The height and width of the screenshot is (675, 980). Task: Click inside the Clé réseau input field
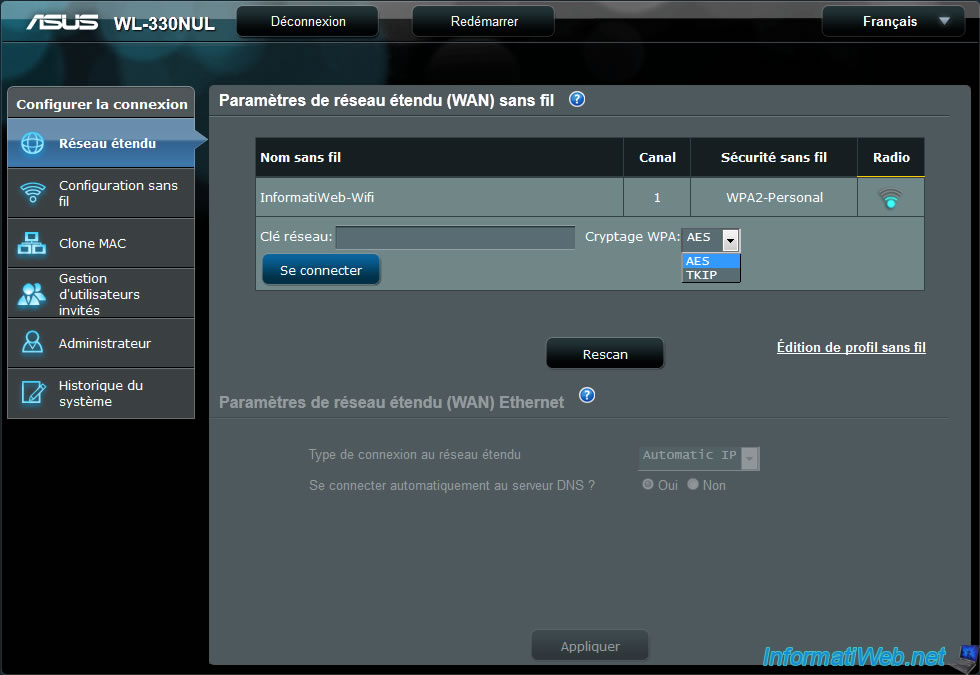[x=455, y=238]
